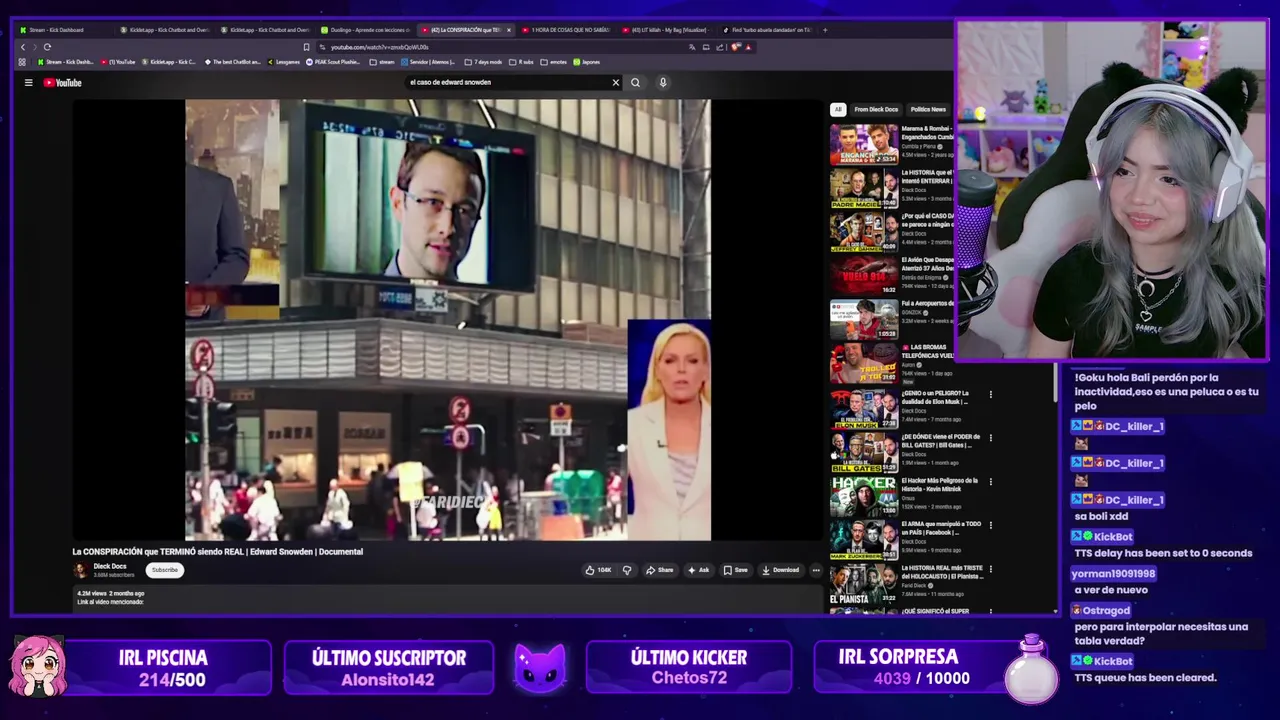1280x720 pixels.
Task: Open the Elon Musk video thumbnail
Action: [x=863, y=408]
